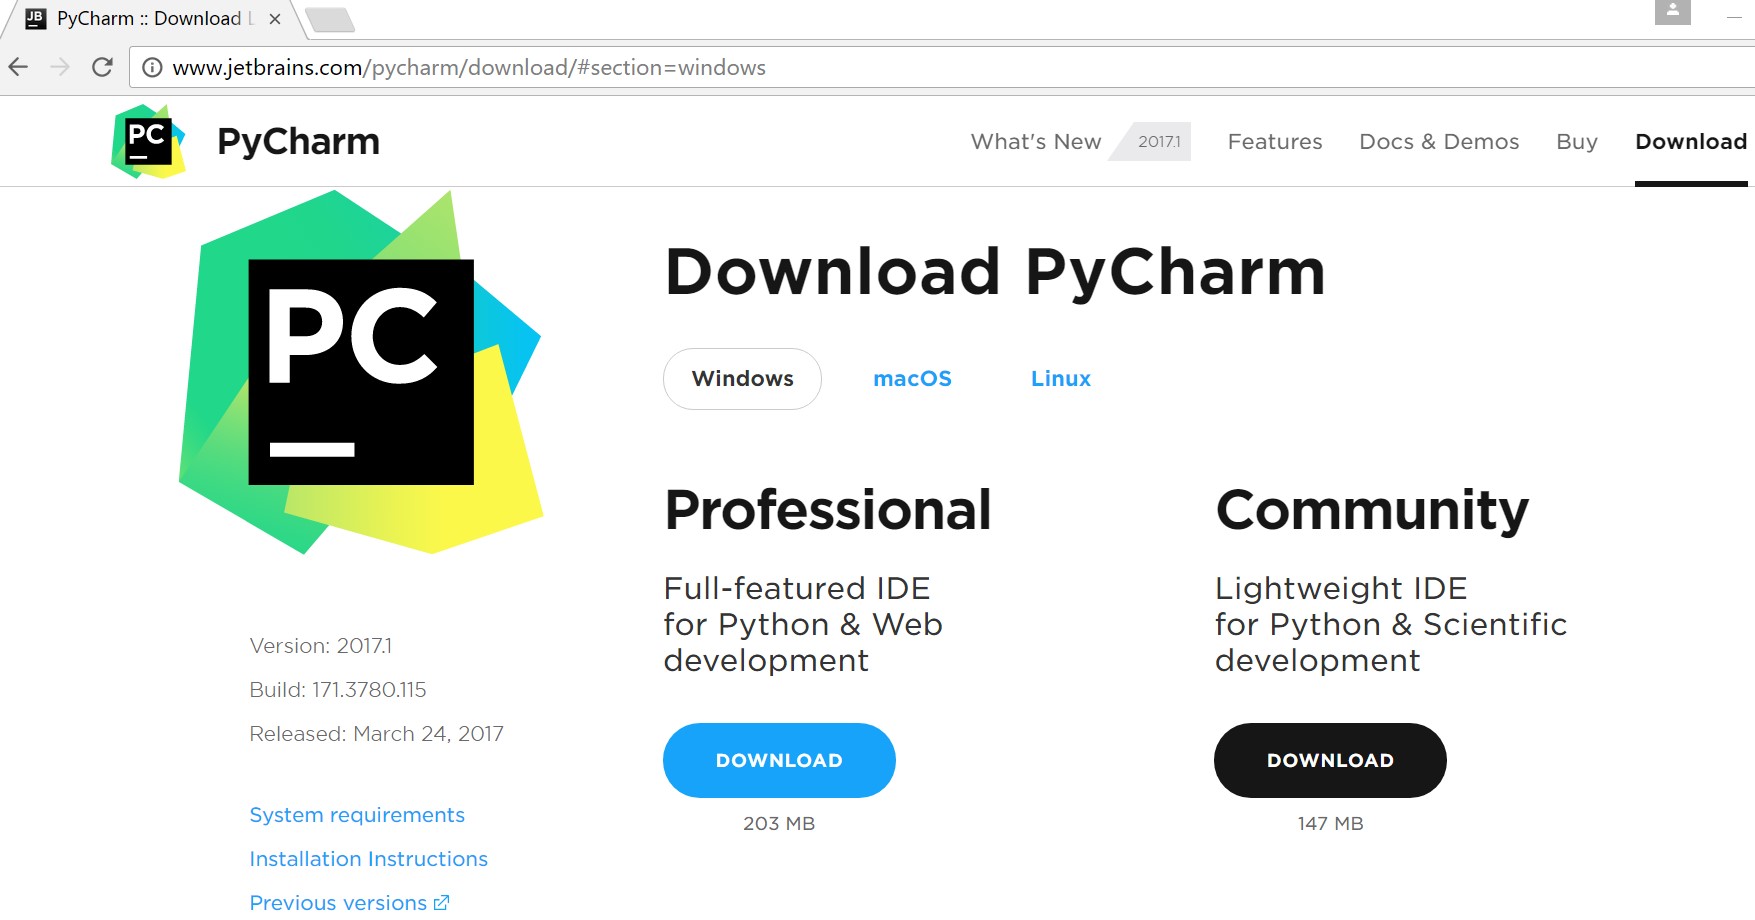Click the 'Version: 2017.1' text
Screen dimensions: 1755x920
tap(321, 646)
